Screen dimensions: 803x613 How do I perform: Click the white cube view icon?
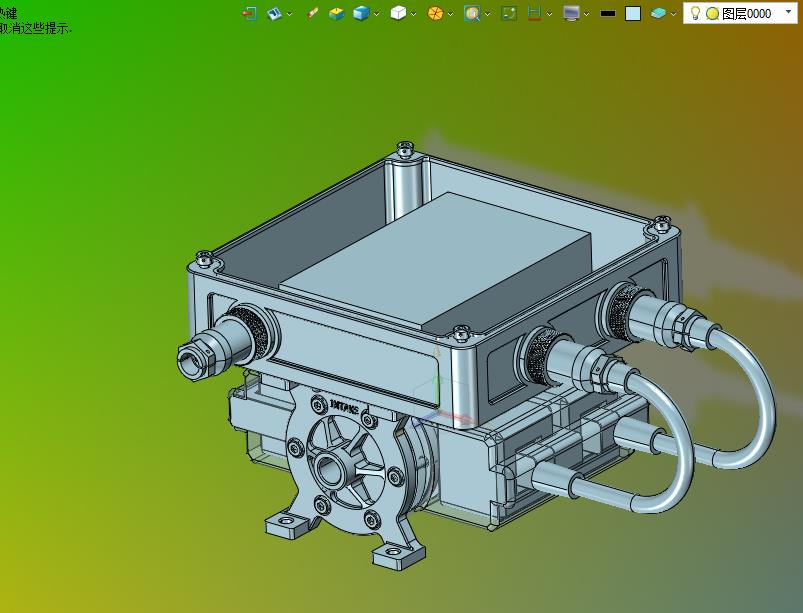[x=398, y=13]
